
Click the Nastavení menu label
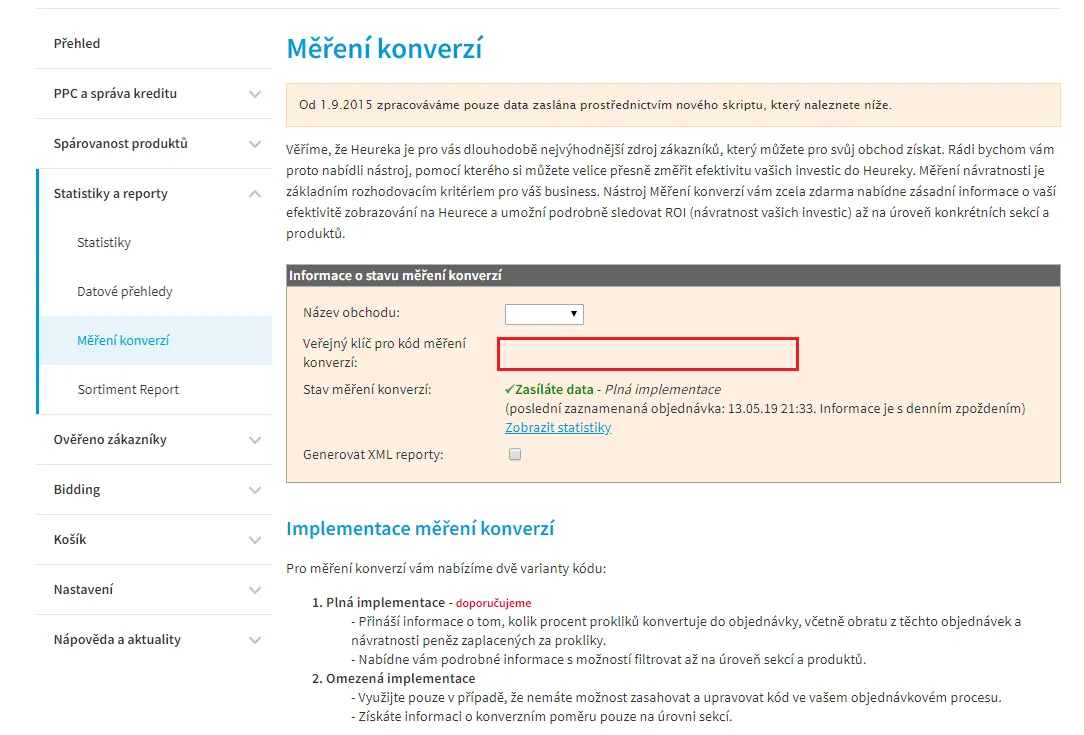pyautogui.click(x=83, y=590)
